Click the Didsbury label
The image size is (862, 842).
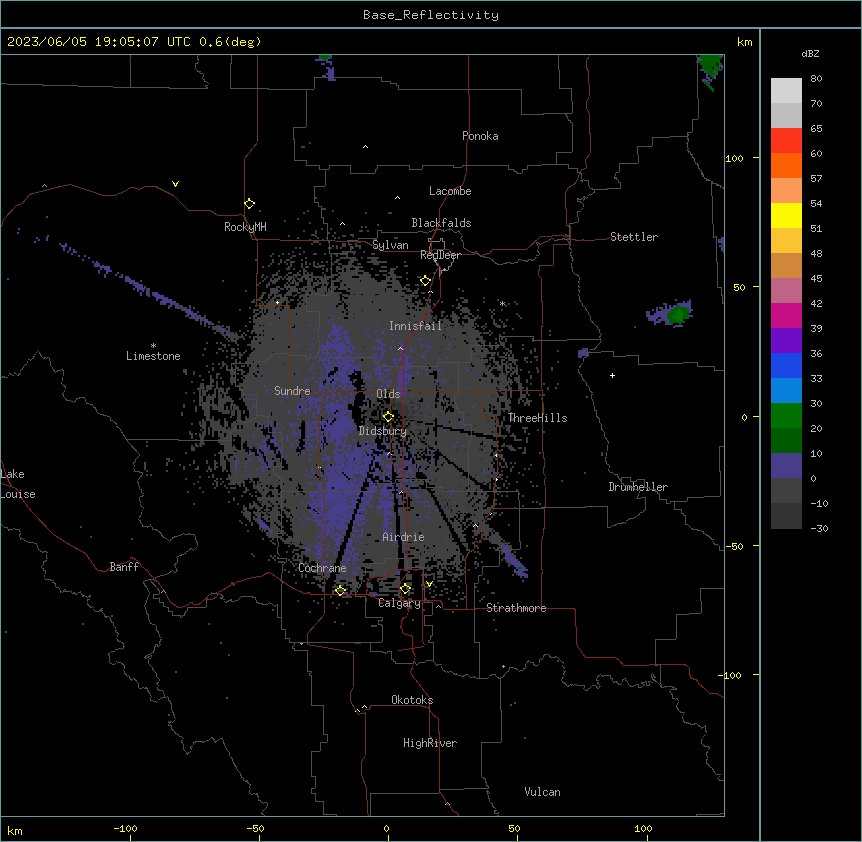pos(383,431)
